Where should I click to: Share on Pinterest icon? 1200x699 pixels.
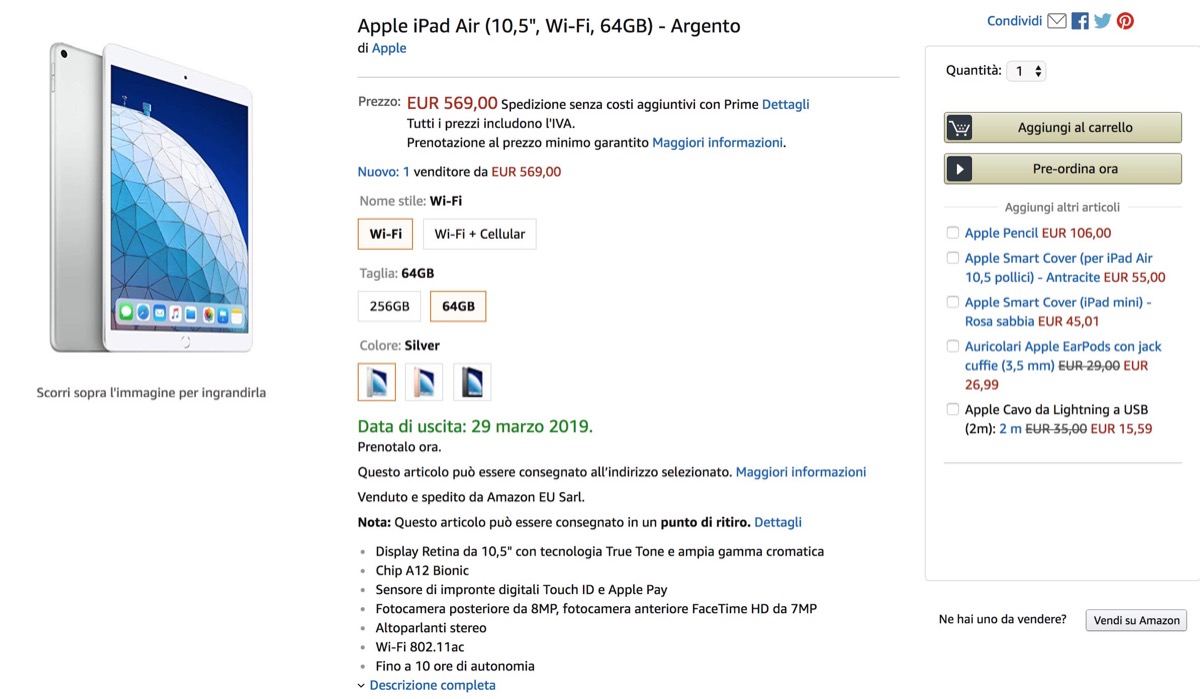[1125, 21]
